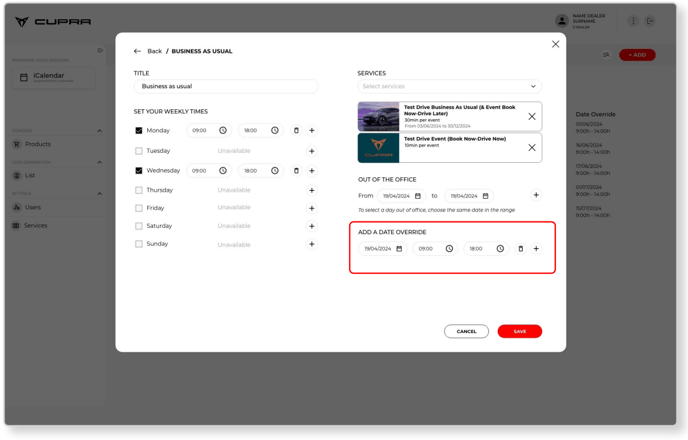Screen dimensions: 688x440
Task: Open clock picker for date override end time
Action: [x=500, y=249]
